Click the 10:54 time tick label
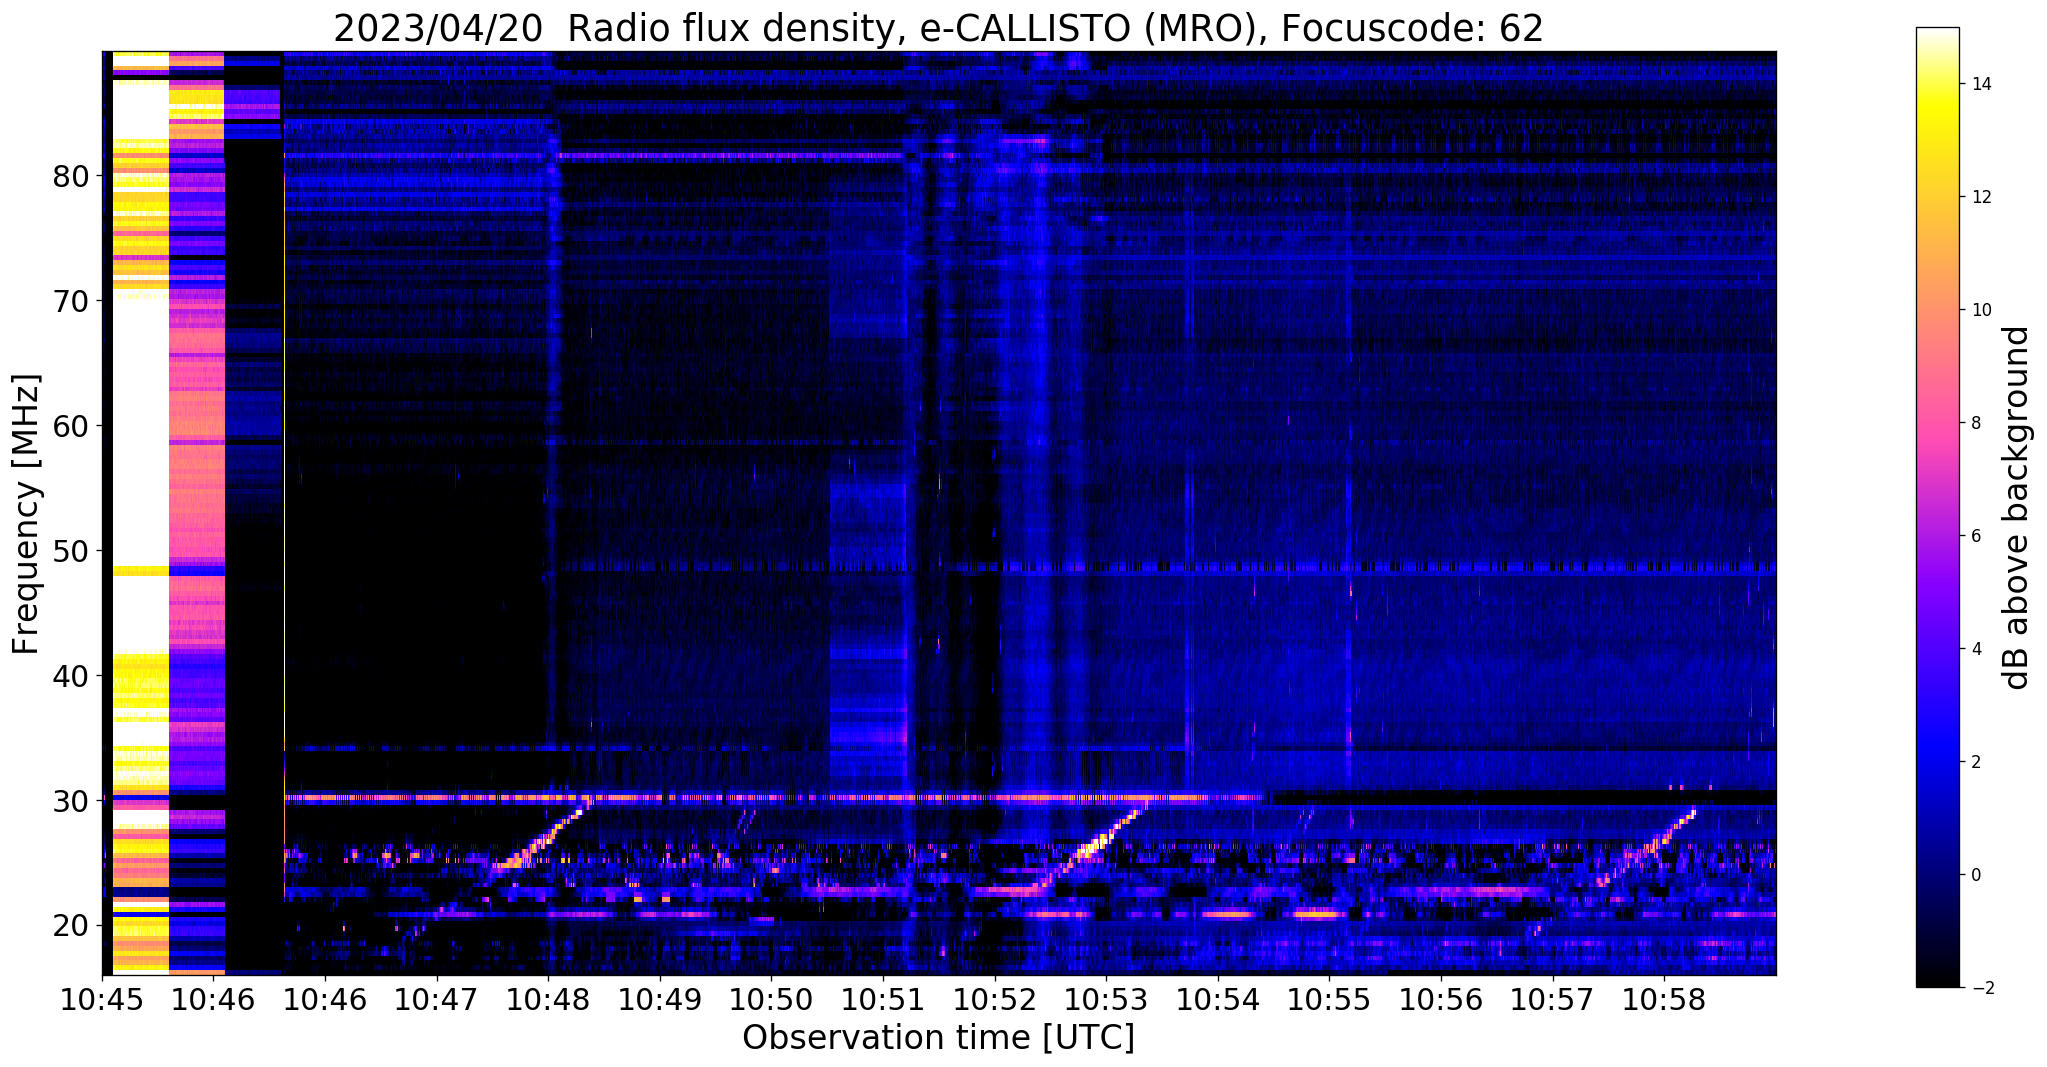Image resolution: width=2047 pixels, height=1067 pixels. [x=1218, y=999]
